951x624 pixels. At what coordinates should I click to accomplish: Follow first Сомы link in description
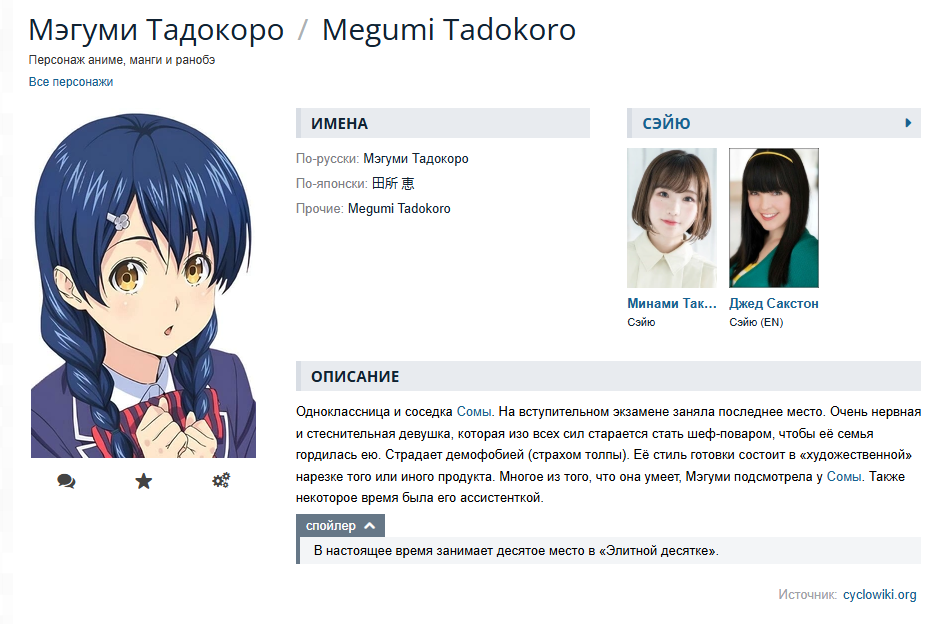[474, 412]
